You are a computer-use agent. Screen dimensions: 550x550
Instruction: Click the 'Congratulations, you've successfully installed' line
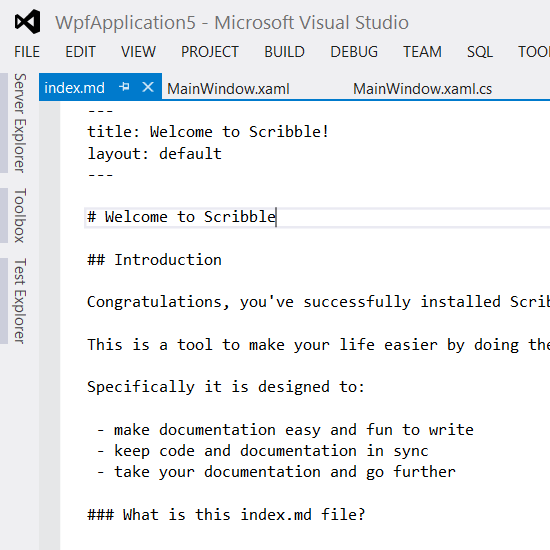coord(318,302)
